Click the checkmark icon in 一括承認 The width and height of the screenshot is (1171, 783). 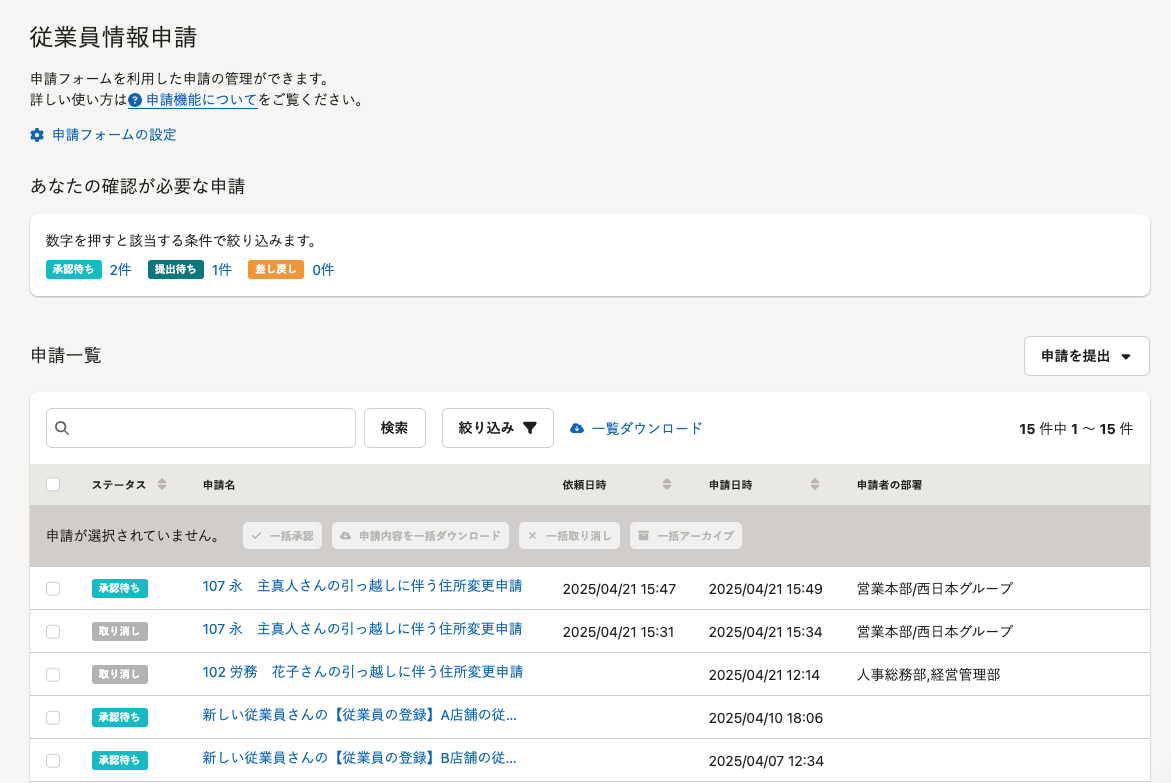(257, 536)
